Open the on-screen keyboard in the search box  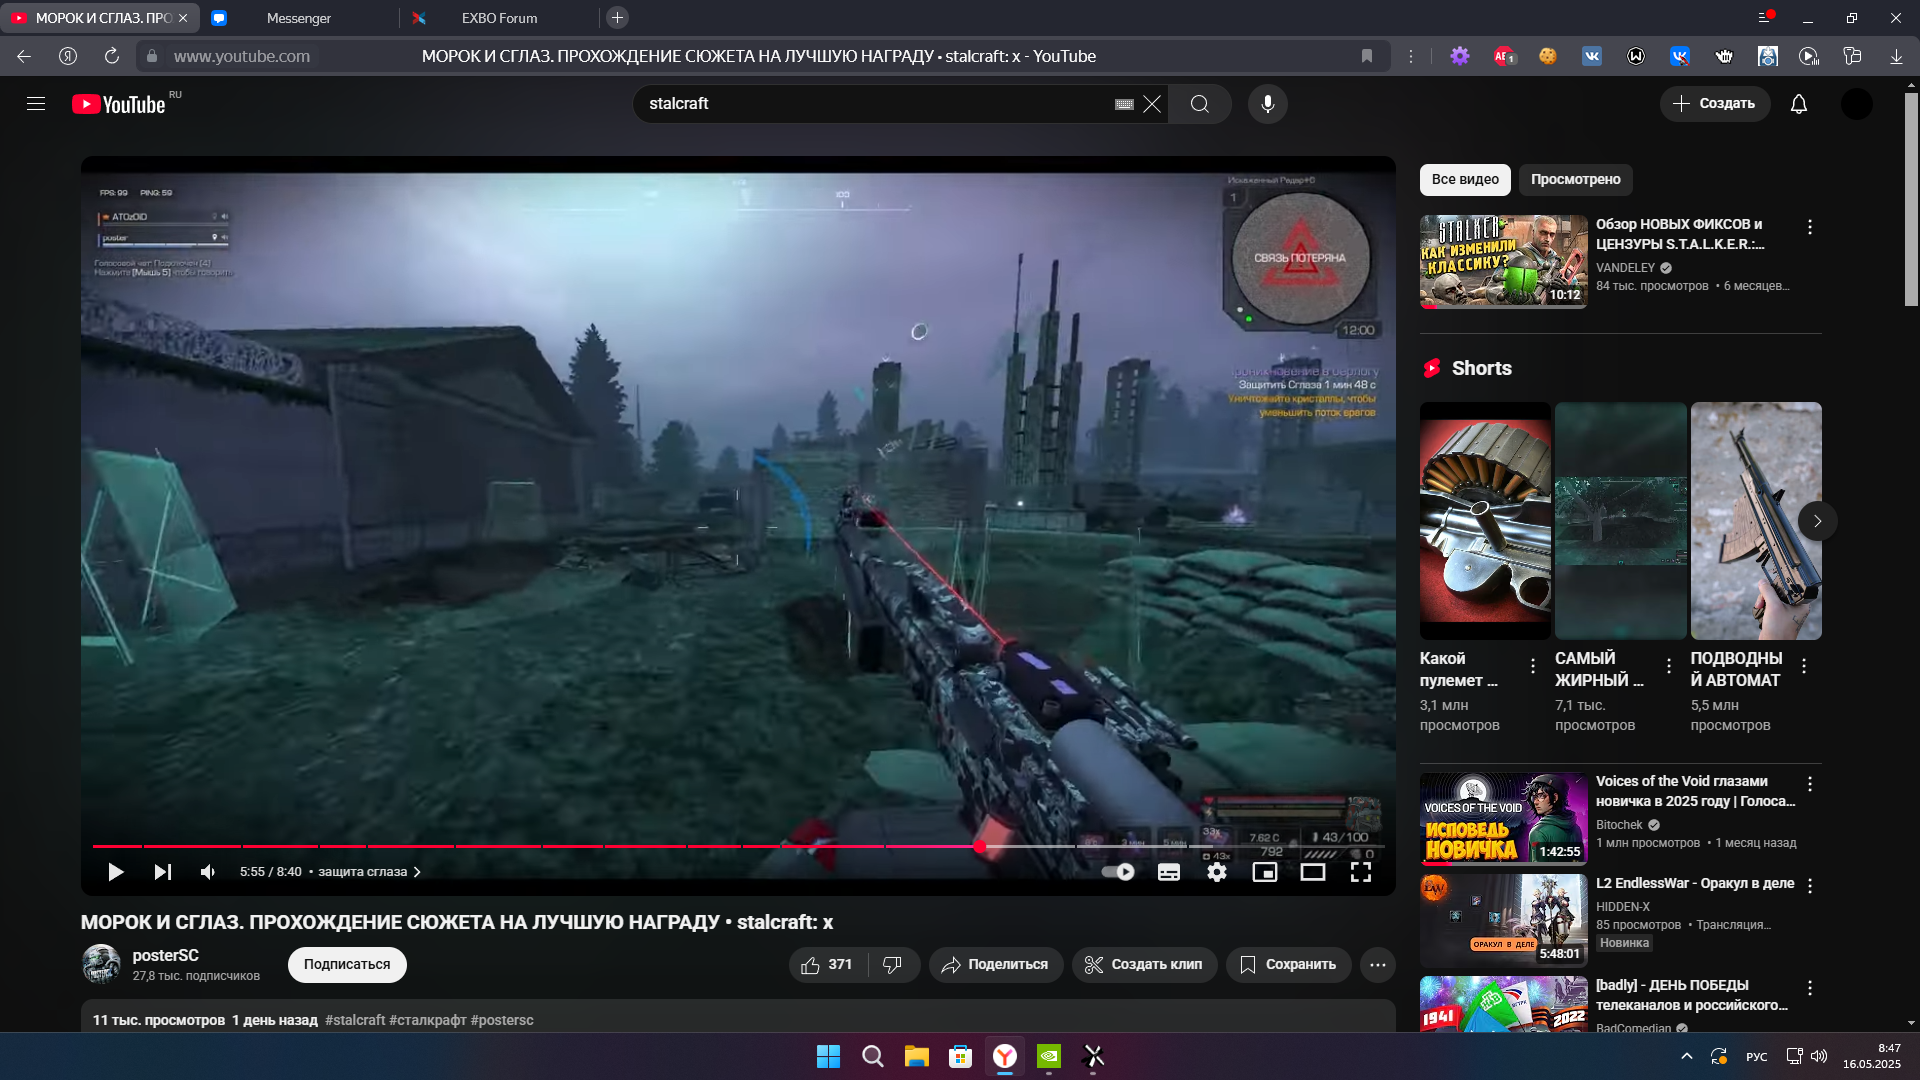click(x=1124, y=104)
